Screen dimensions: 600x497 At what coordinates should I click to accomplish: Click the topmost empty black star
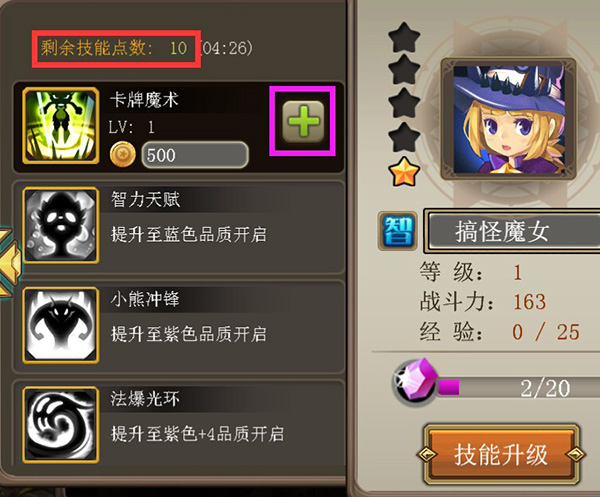tap(404, 37)
